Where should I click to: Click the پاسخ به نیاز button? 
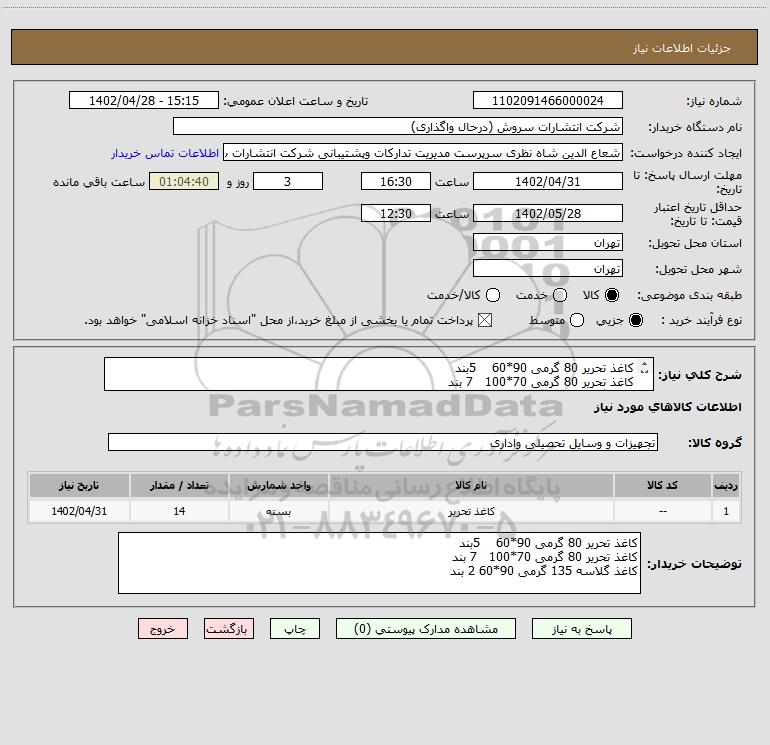(x=582, y=629)
